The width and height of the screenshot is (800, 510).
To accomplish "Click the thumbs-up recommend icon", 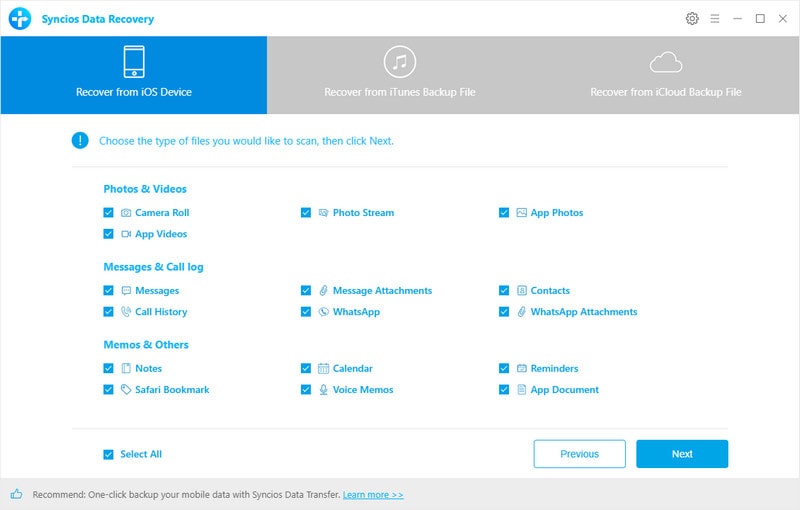I will 16,494.
